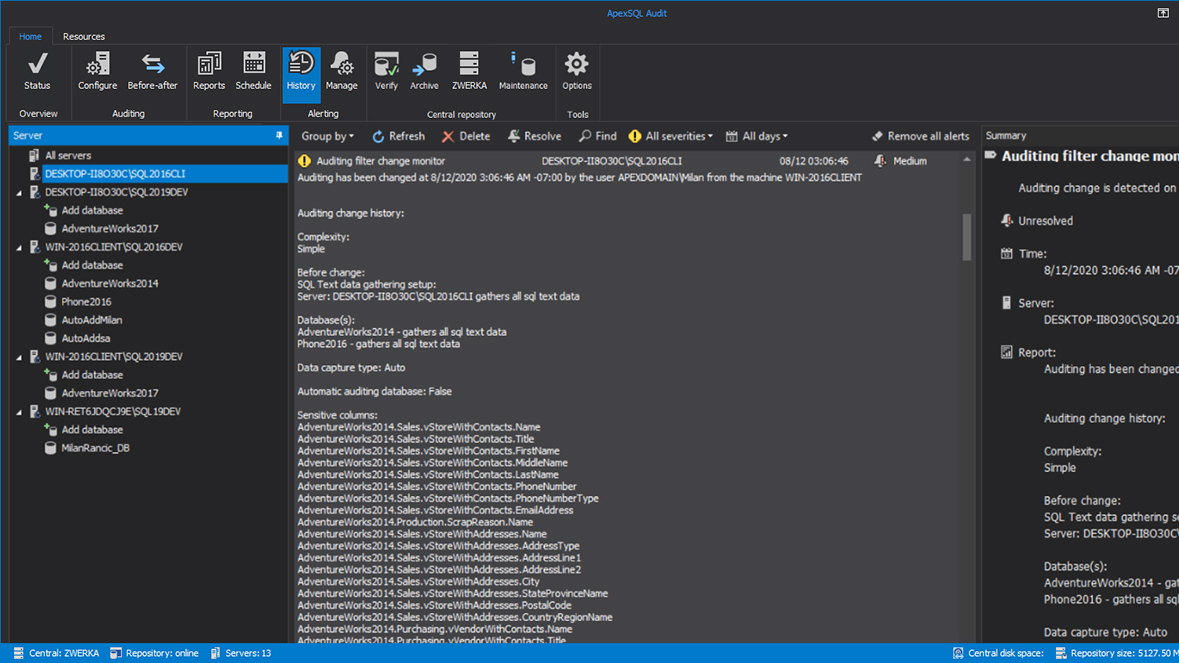Viewport: 1179px width, 663px height.
Task: Collapse the alert details arrow
Action: [x=966, y=160]
